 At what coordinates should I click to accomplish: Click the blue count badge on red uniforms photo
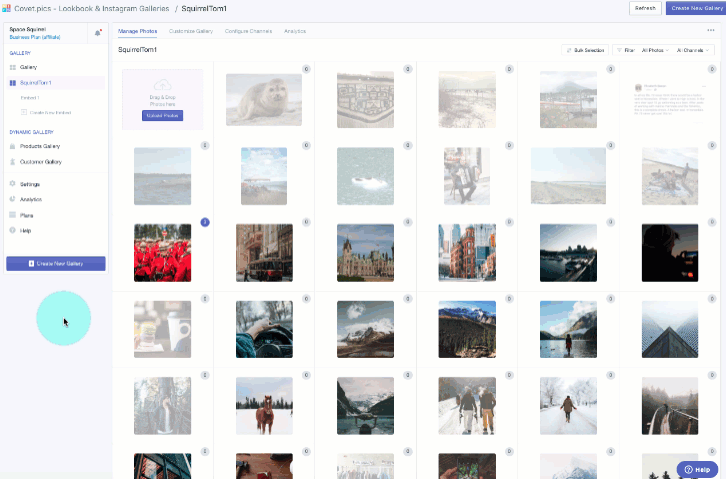205,222
